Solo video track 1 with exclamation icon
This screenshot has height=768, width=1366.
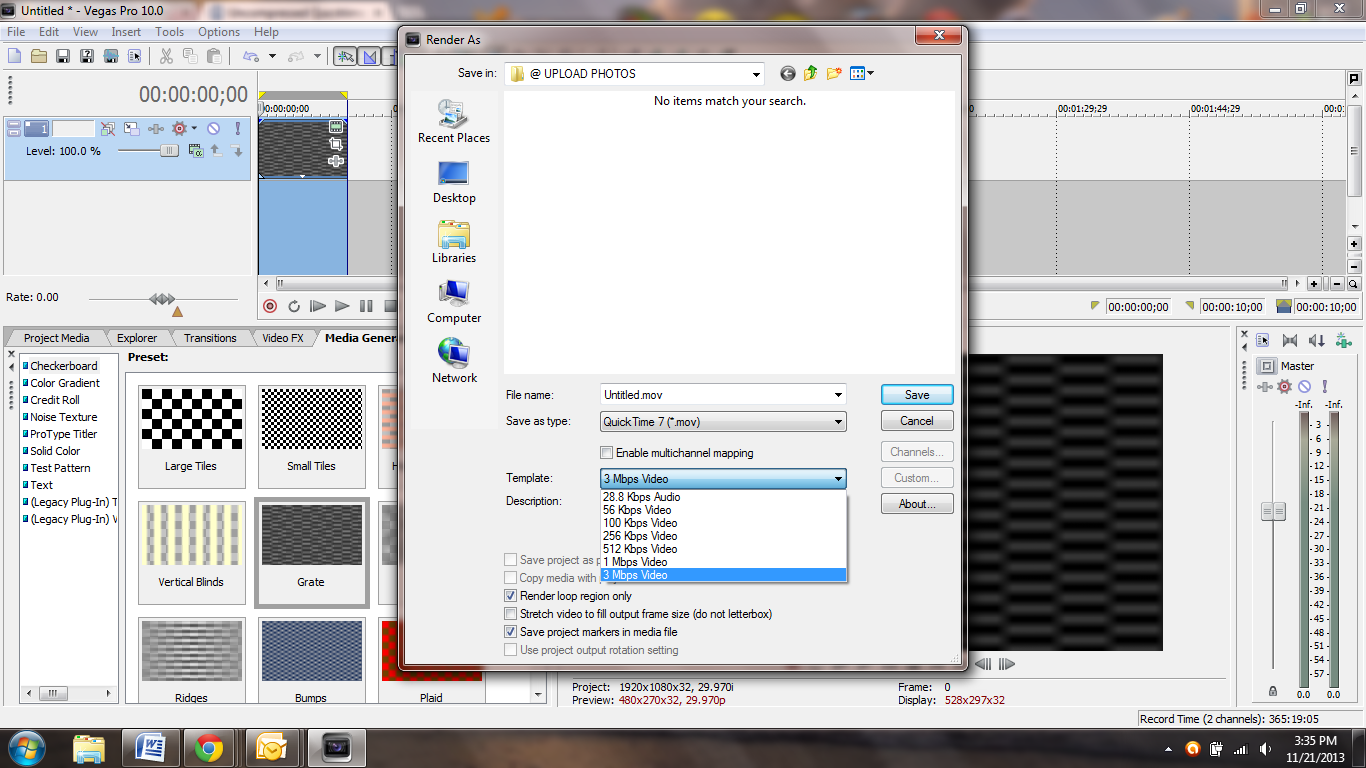[238, 129]
